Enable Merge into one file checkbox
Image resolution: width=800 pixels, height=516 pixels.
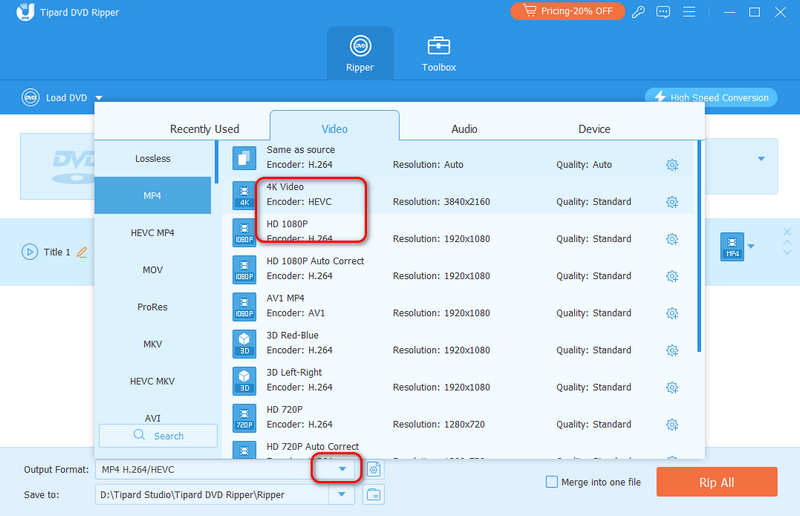click(x=552, y=482)
